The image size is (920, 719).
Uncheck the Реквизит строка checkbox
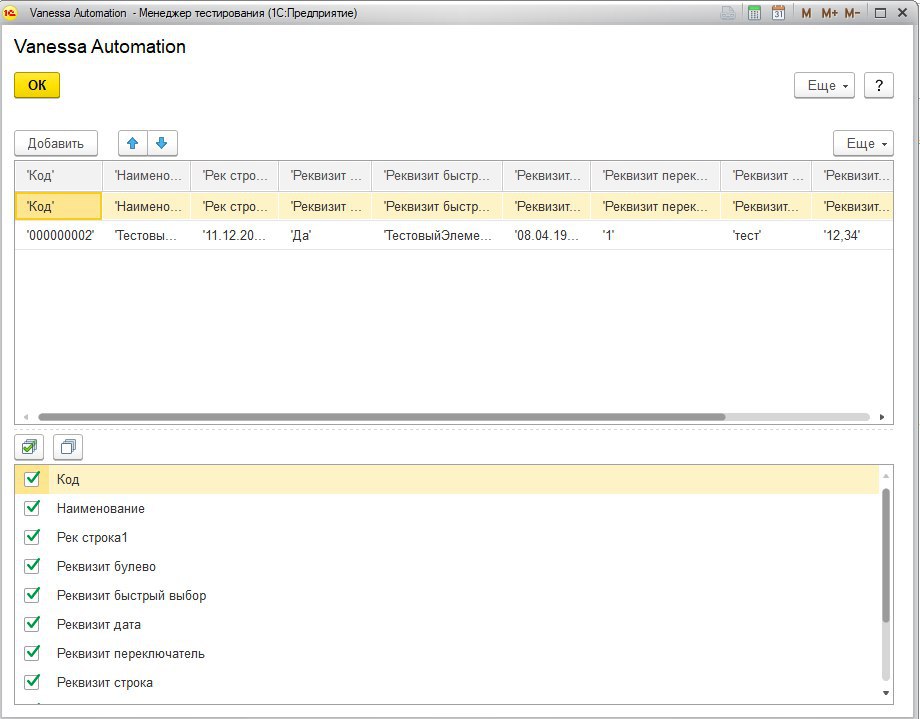coord(32,682)
